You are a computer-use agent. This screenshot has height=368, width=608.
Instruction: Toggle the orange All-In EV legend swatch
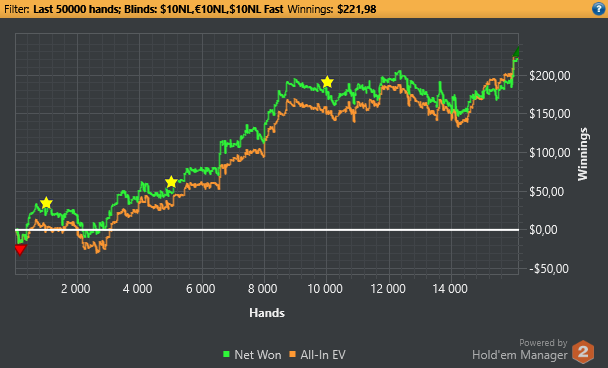coord(293,354)
